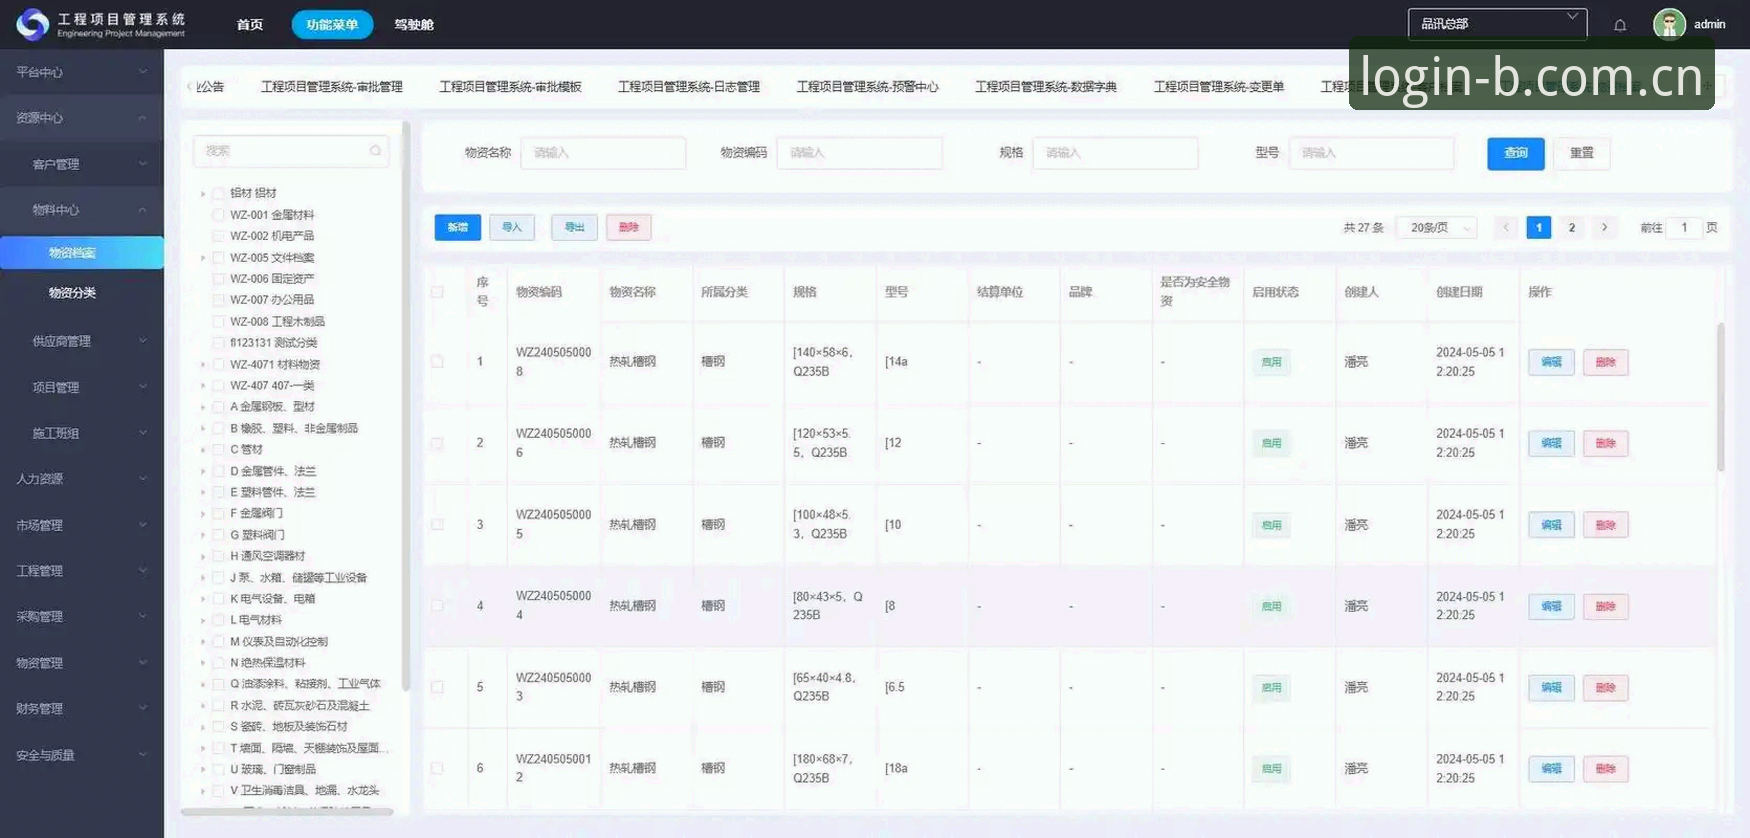Image resolution: width=1750 pixels, height=838 pixels.
Task: Click the 物资编码 column header
Action: [539, 292]
